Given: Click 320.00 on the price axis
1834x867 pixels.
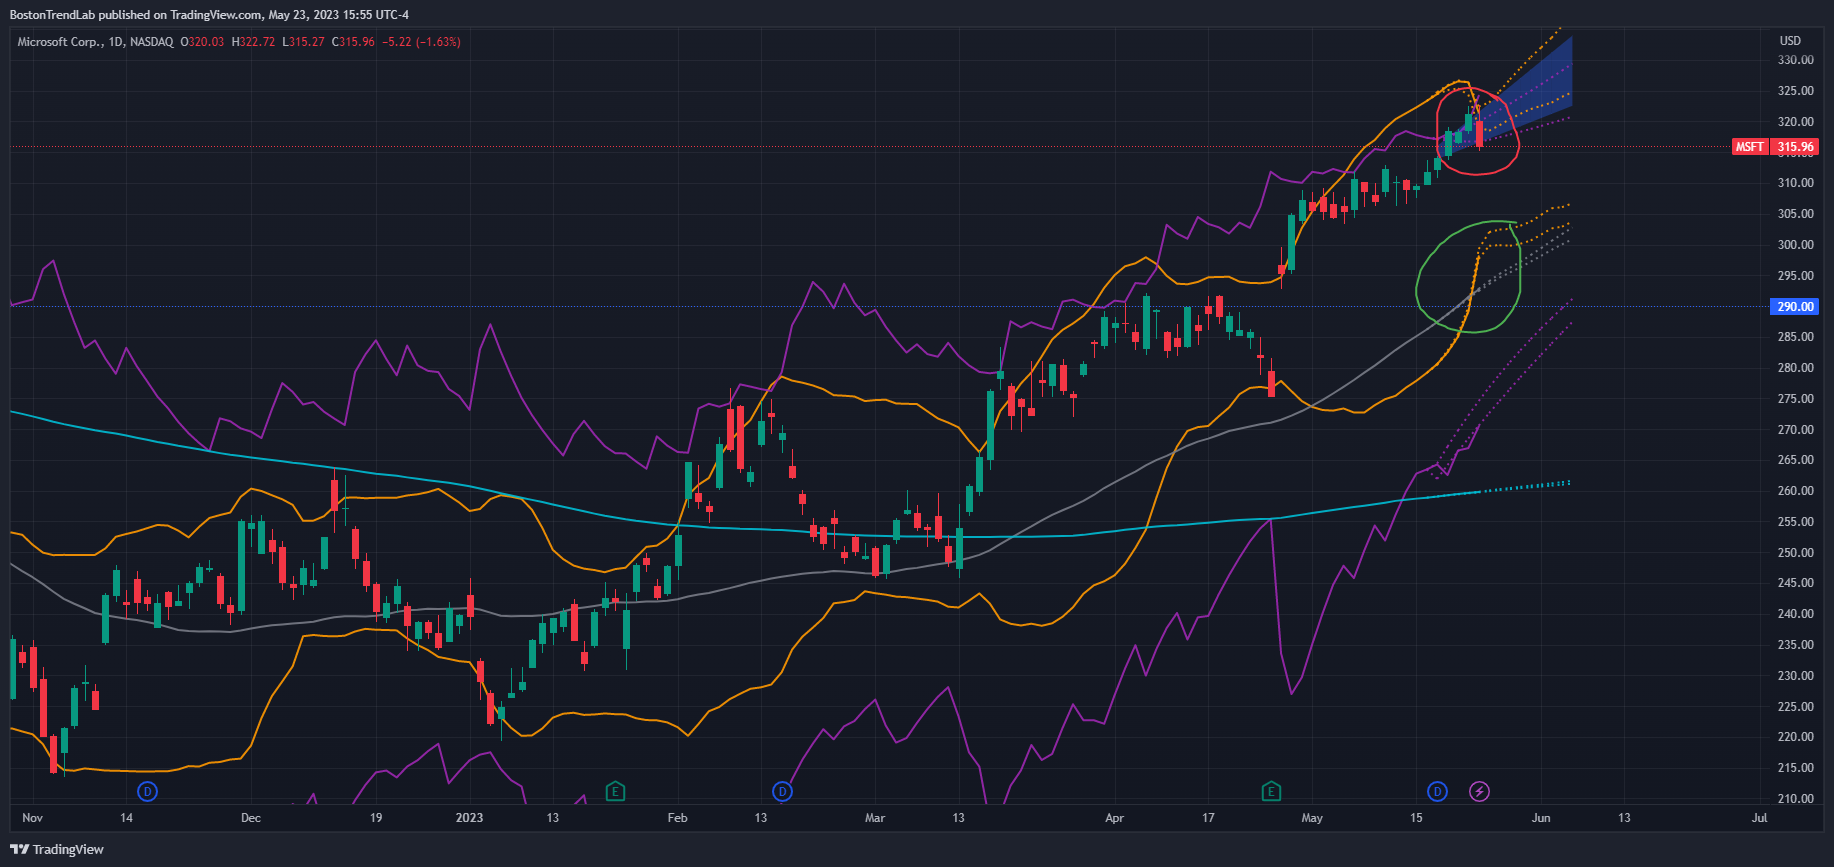Looking at the screenshot, I should click(x=1795, y=122).
